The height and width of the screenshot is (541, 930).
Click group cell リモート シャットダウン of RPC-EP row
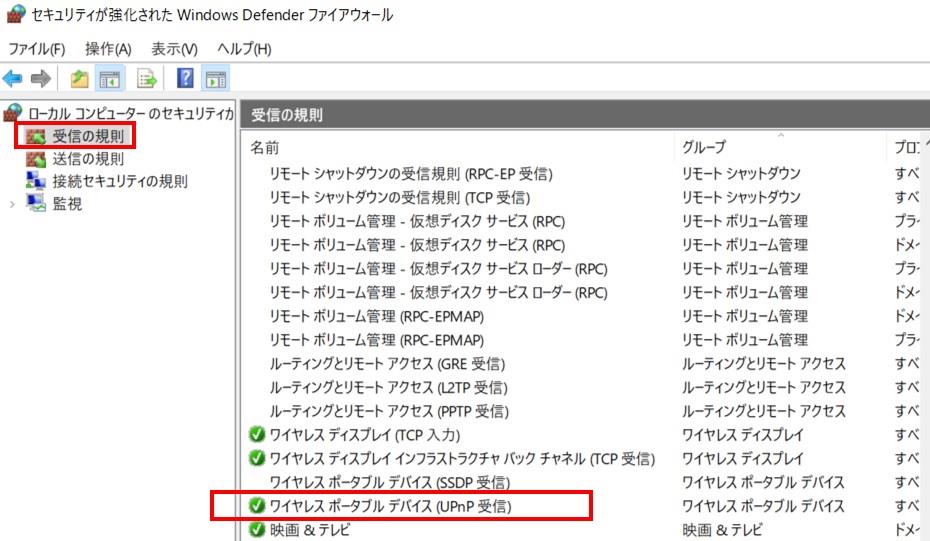point(741,174)
